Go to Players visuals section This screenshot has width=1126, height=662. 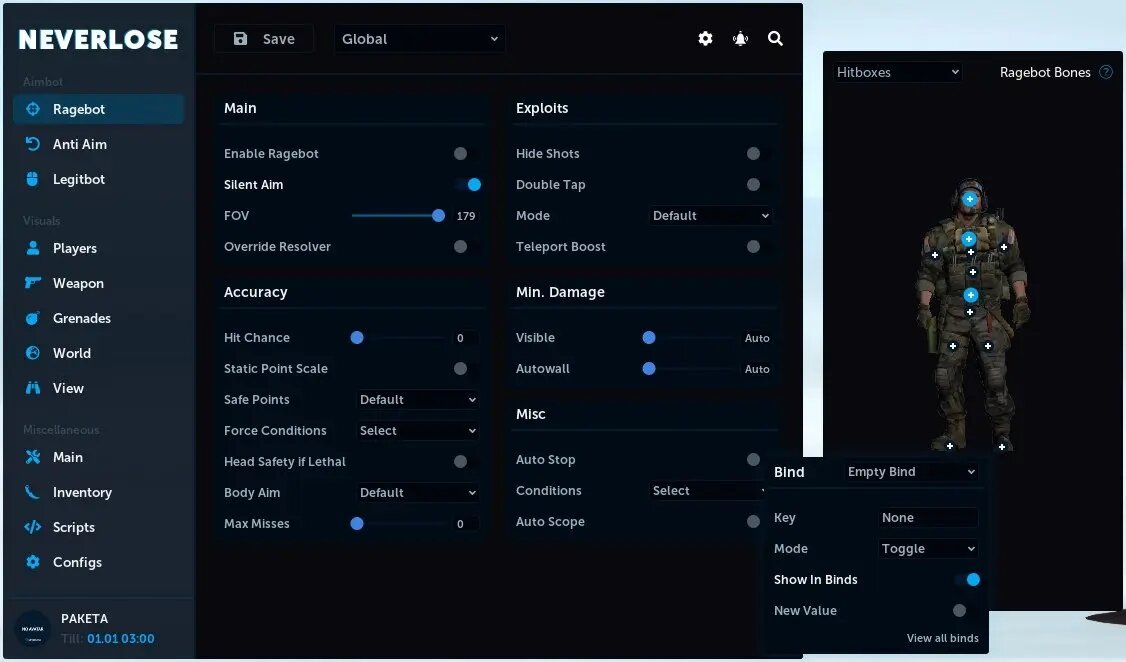(x=98, y=248)
